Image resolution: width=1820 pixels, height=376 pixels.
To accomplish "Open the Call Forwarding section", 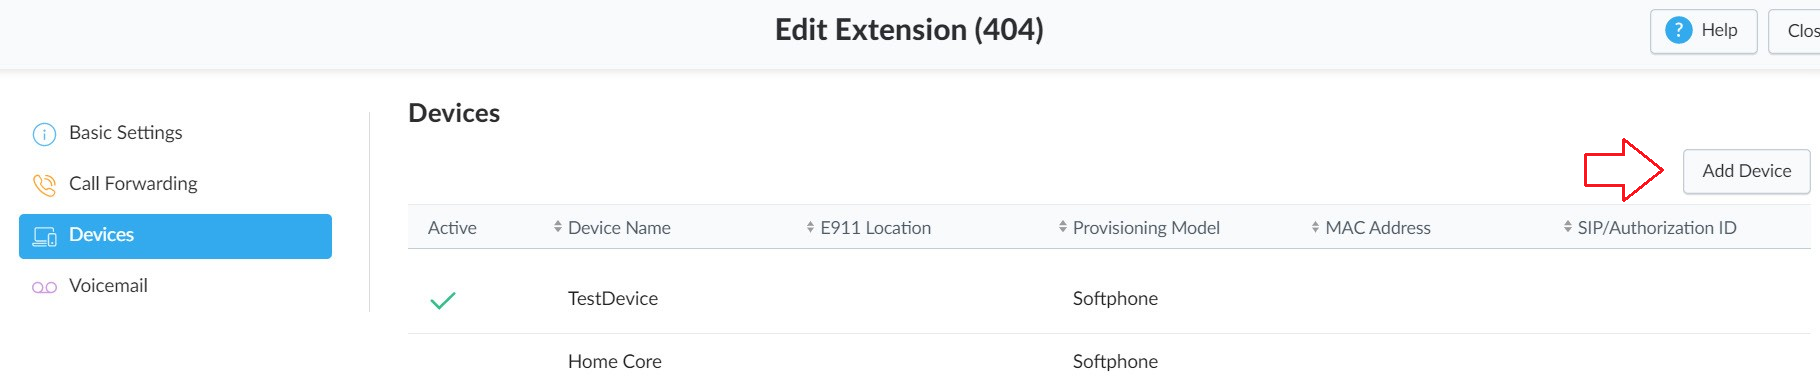I will pos(133,184).
